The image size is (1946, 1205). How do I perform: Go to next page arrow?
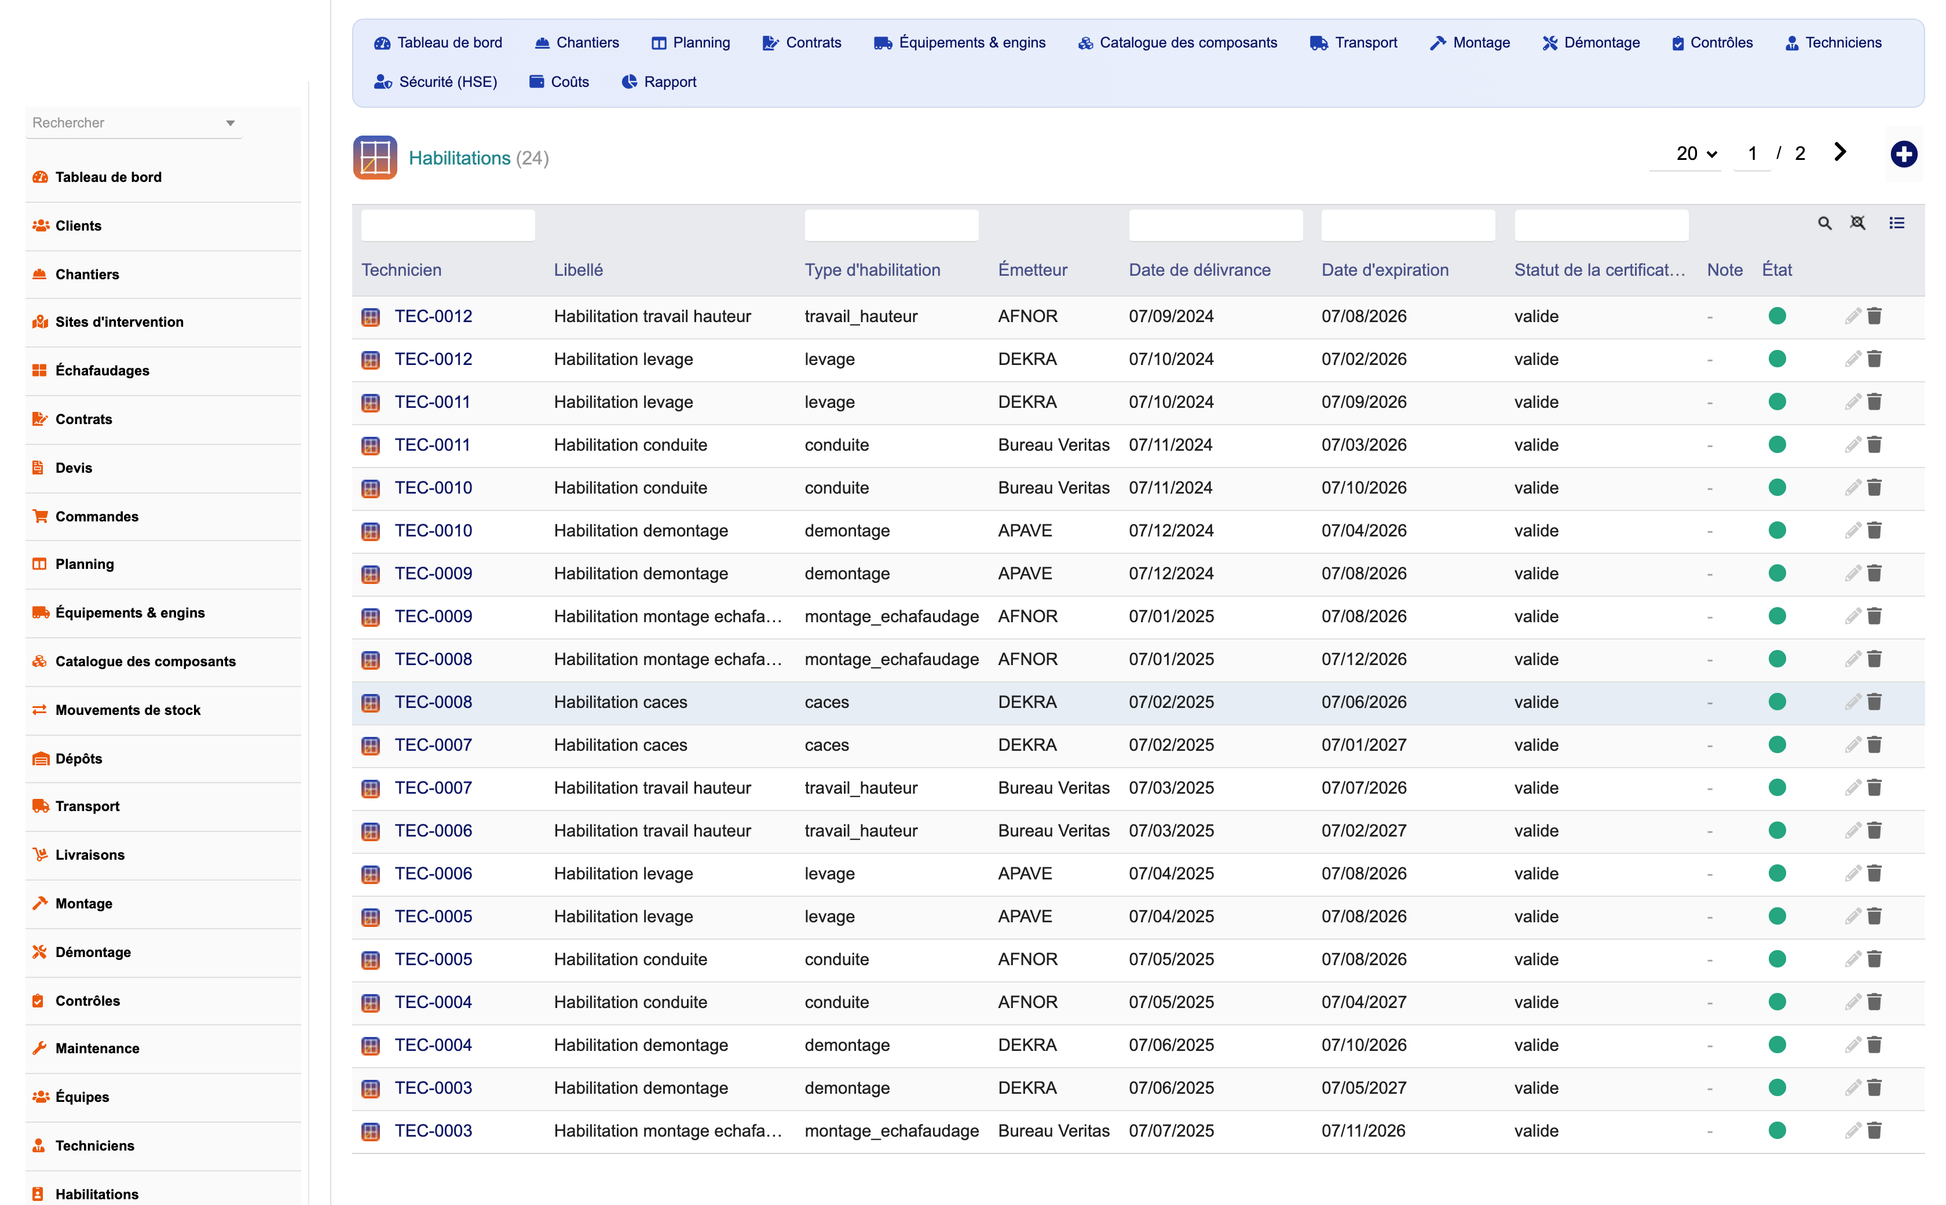tap(1839, 152)
